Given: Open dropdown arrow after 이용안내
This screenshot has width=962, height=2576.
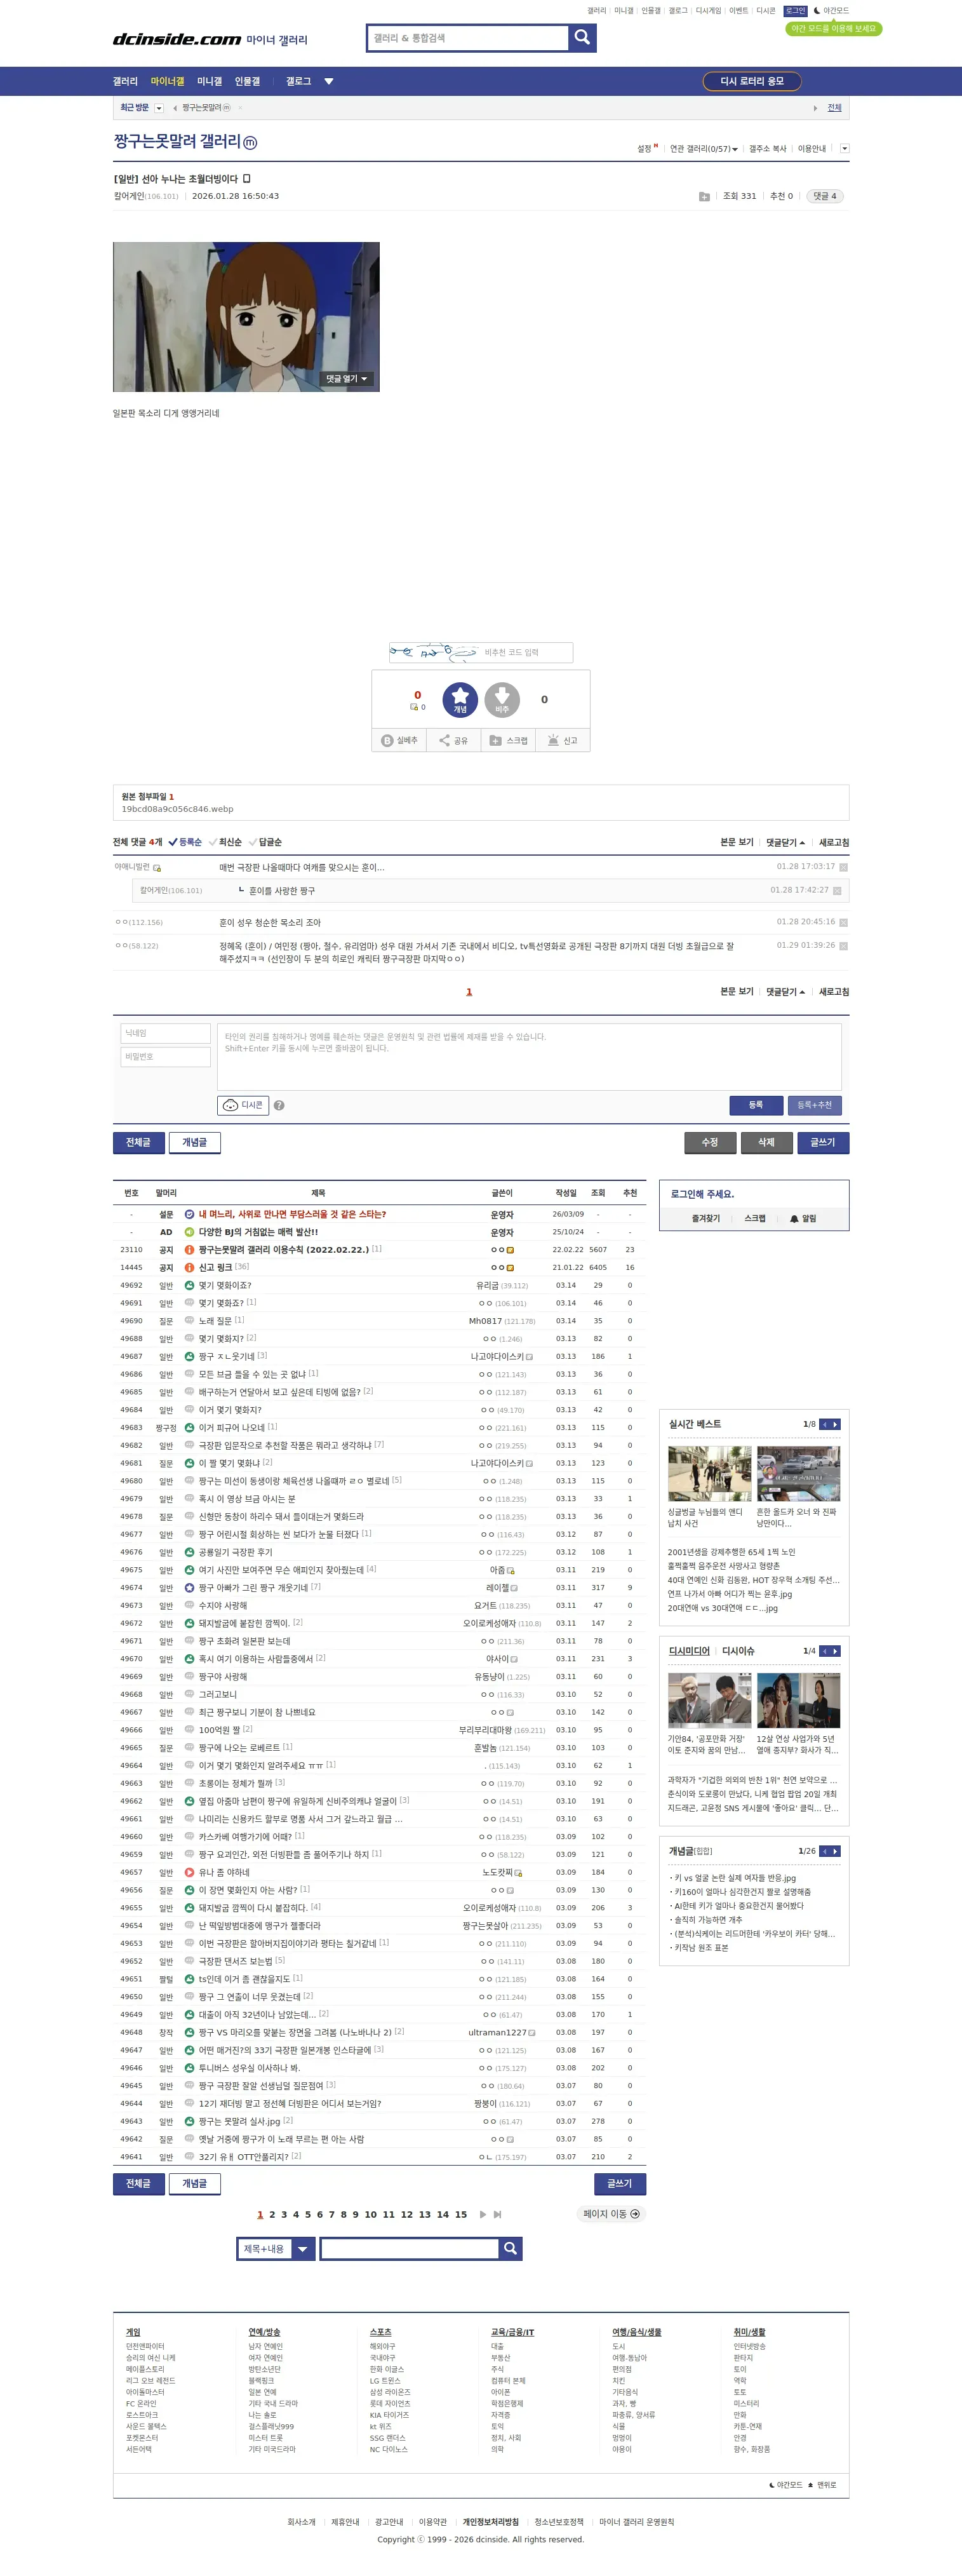Looking at the screenshot, I should pyautogui.click(x=844, y=148).
